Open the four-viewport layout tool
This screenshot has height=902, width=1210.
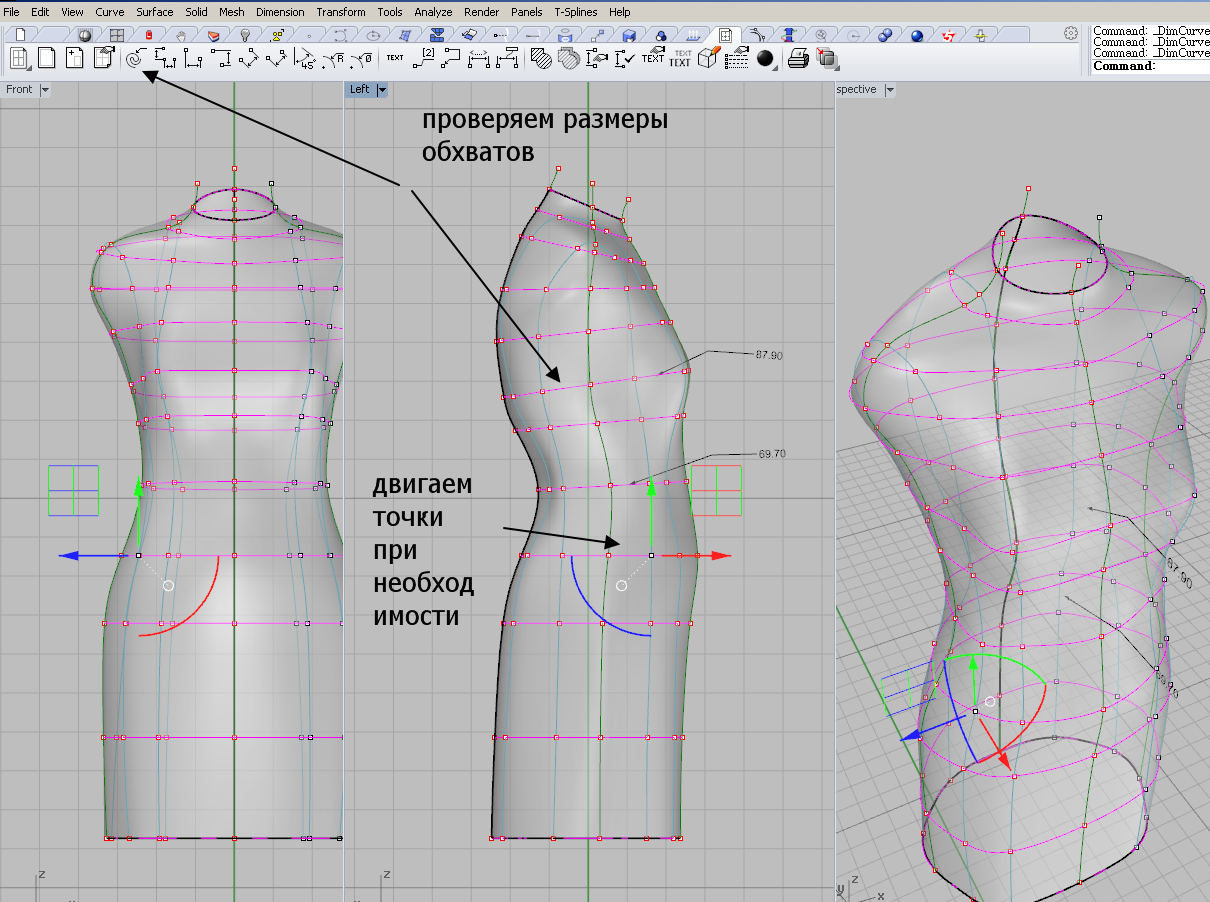[x=19, y=58]
